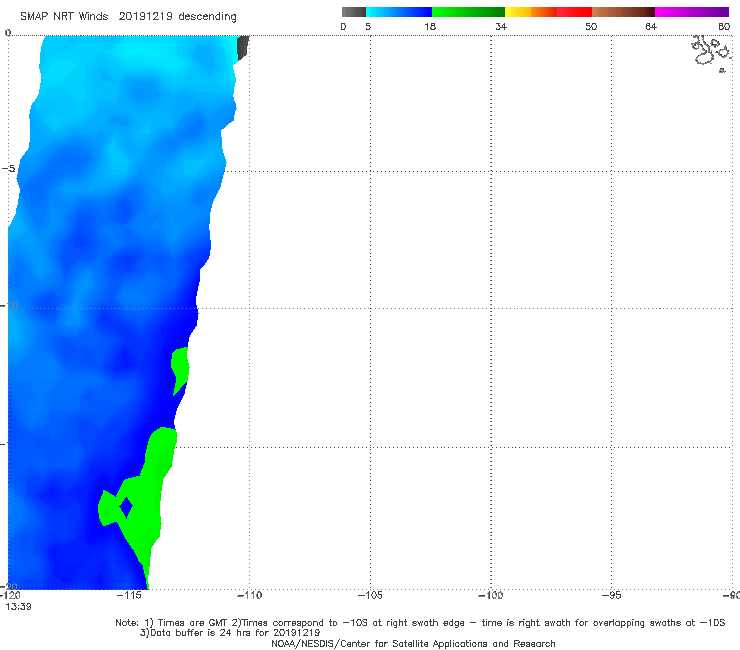Click the blue diamond inside the green region
740x650 pixels.
click(126, 507)
